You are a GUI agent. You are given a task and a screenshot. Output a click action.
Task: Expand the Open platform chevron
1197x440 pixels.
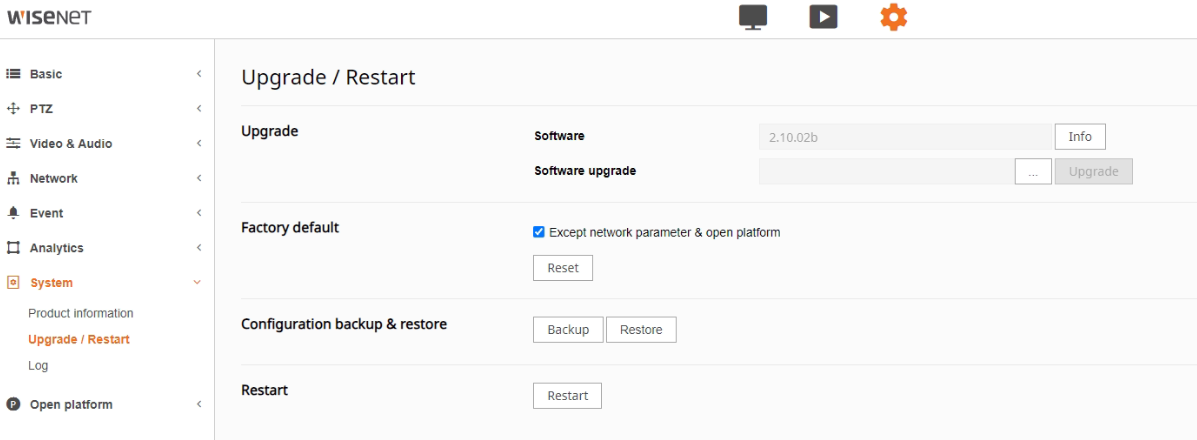[199, 405]
